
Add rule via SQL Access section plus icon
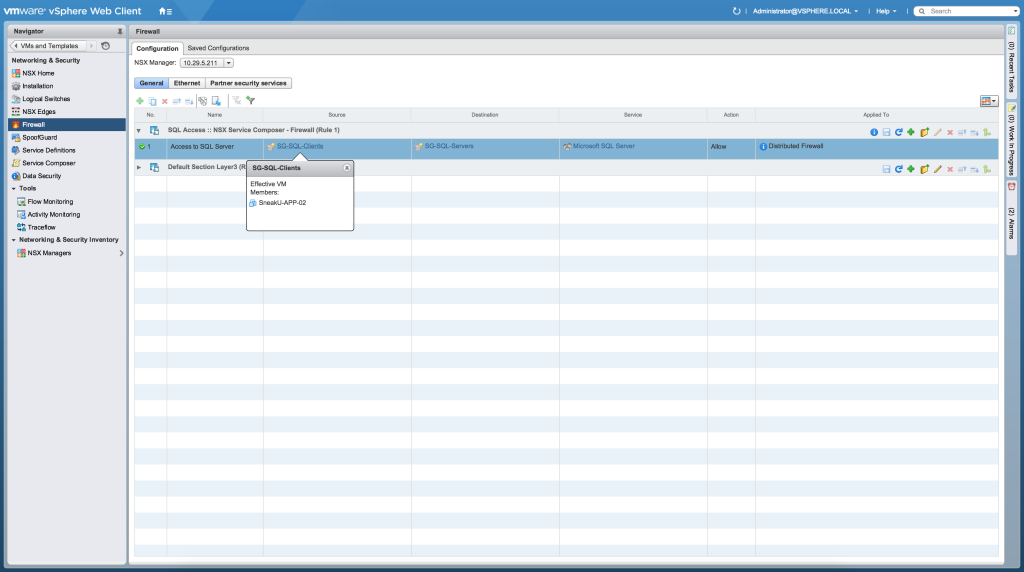click(x=911, y=133)
